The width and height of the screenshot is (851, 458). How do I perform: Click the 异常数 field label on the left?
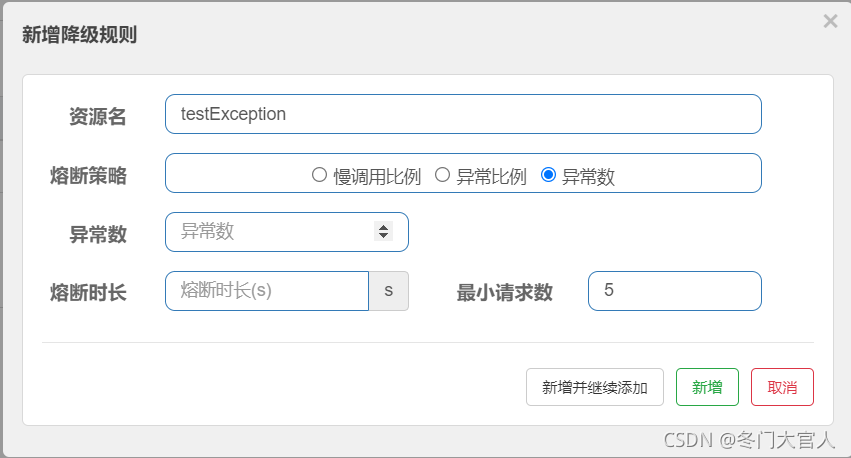pyautogui.click(x=98, y=234)
